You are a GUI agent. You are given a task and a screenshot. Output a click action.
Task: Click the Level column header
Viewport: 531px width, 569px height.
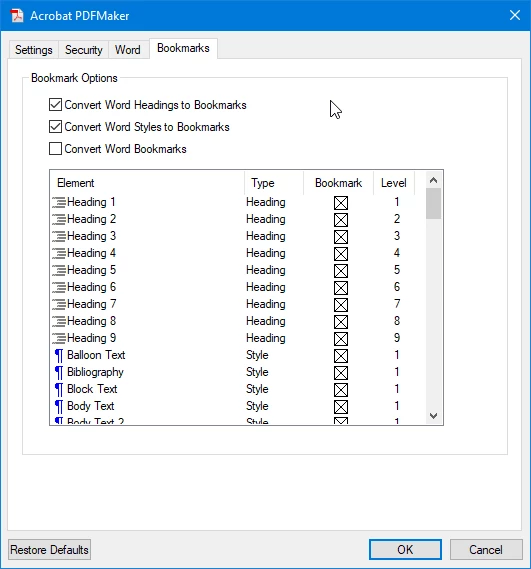pyautogui.click(x=394, y=183)
